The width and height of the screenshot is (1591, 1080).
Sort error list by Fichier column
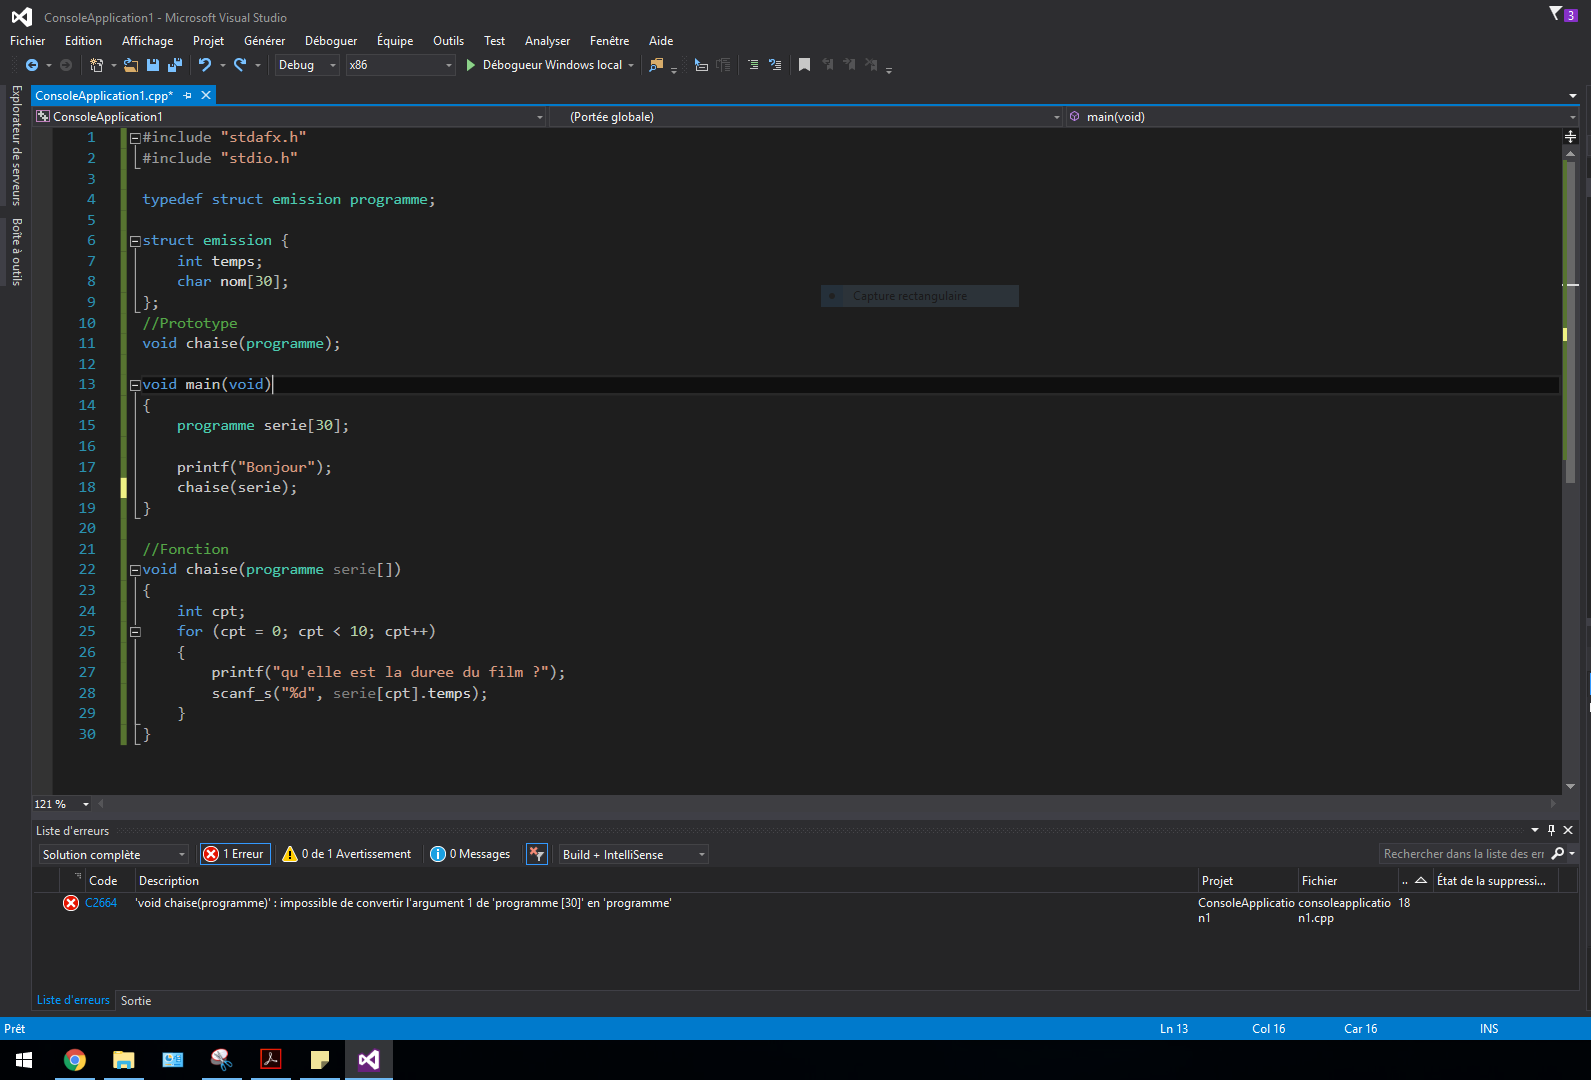(1347, 881)
